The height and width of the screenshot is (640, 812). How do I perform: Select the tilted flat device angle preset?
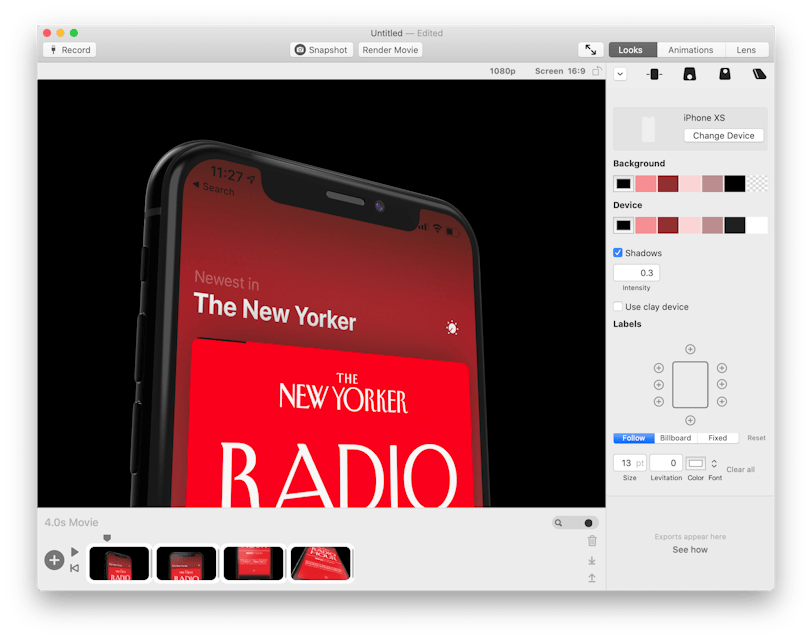click(759, 74)
